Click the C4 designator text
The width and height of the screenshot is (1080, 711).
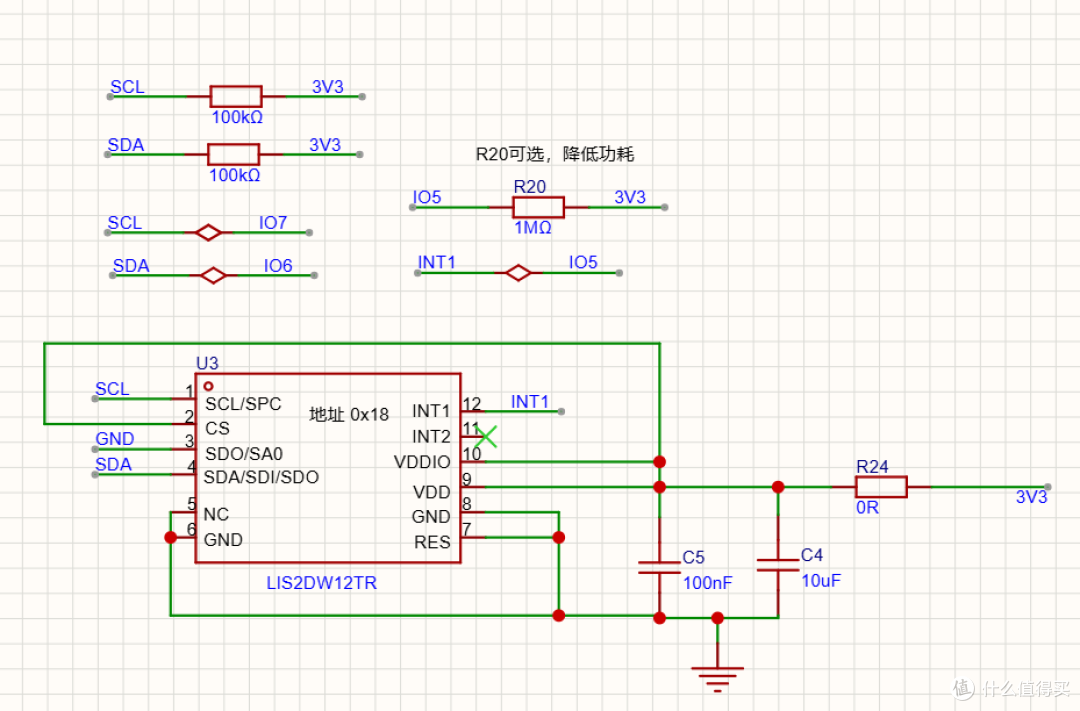click(812, 555)
